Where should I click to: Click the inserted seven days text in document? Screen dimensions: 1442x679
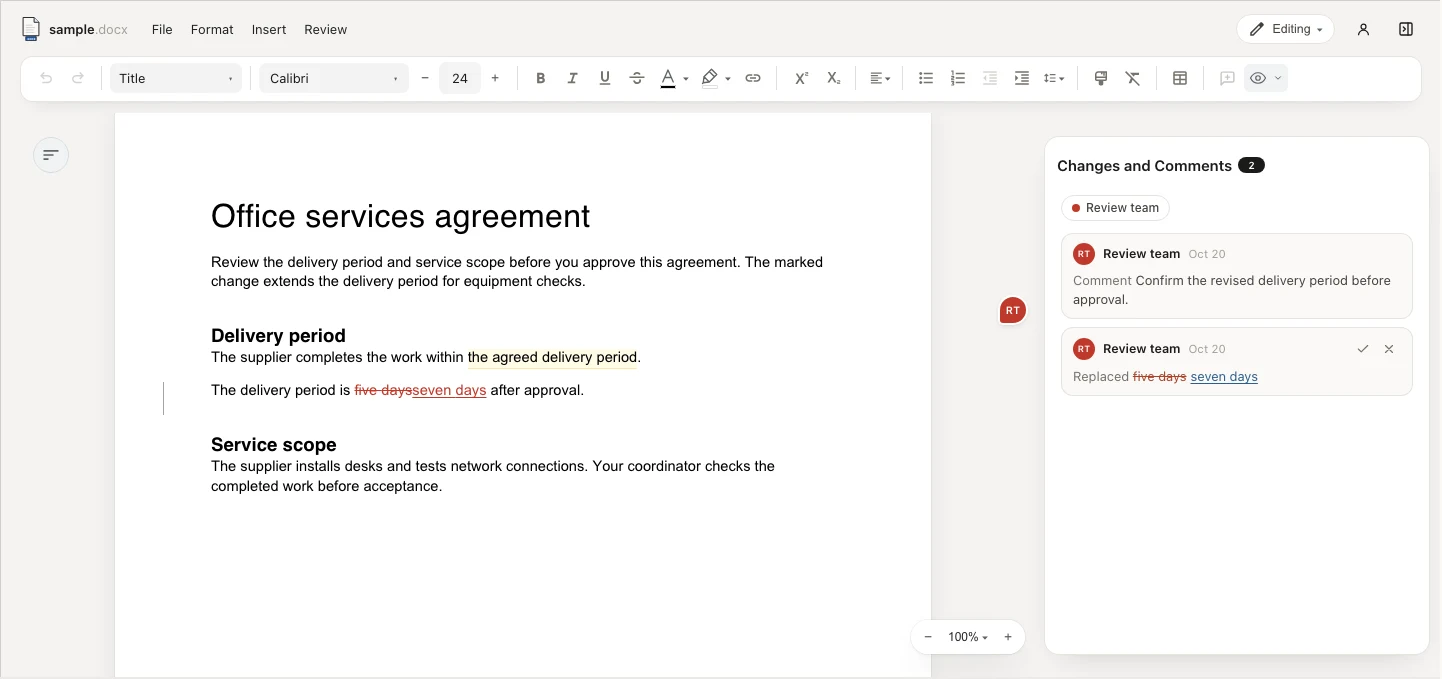pyautogui.click(x=449, y=390)
